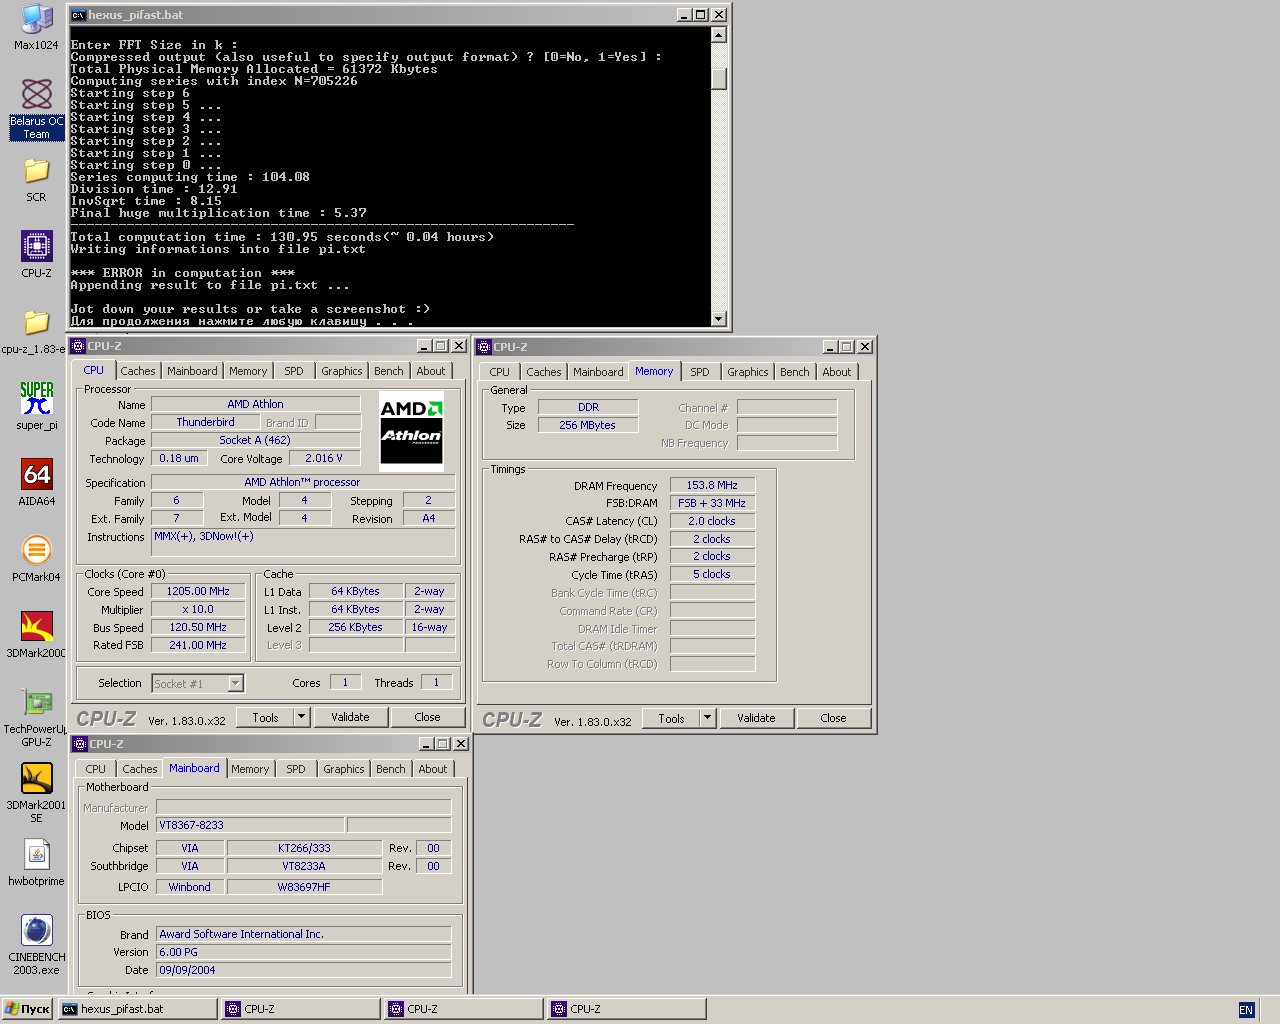The height and width of the screenshot is (1024, 1280).
Task: Click the Core Voltage 2.016 V value
Action: pyautogui.click(x=324, y=458)
